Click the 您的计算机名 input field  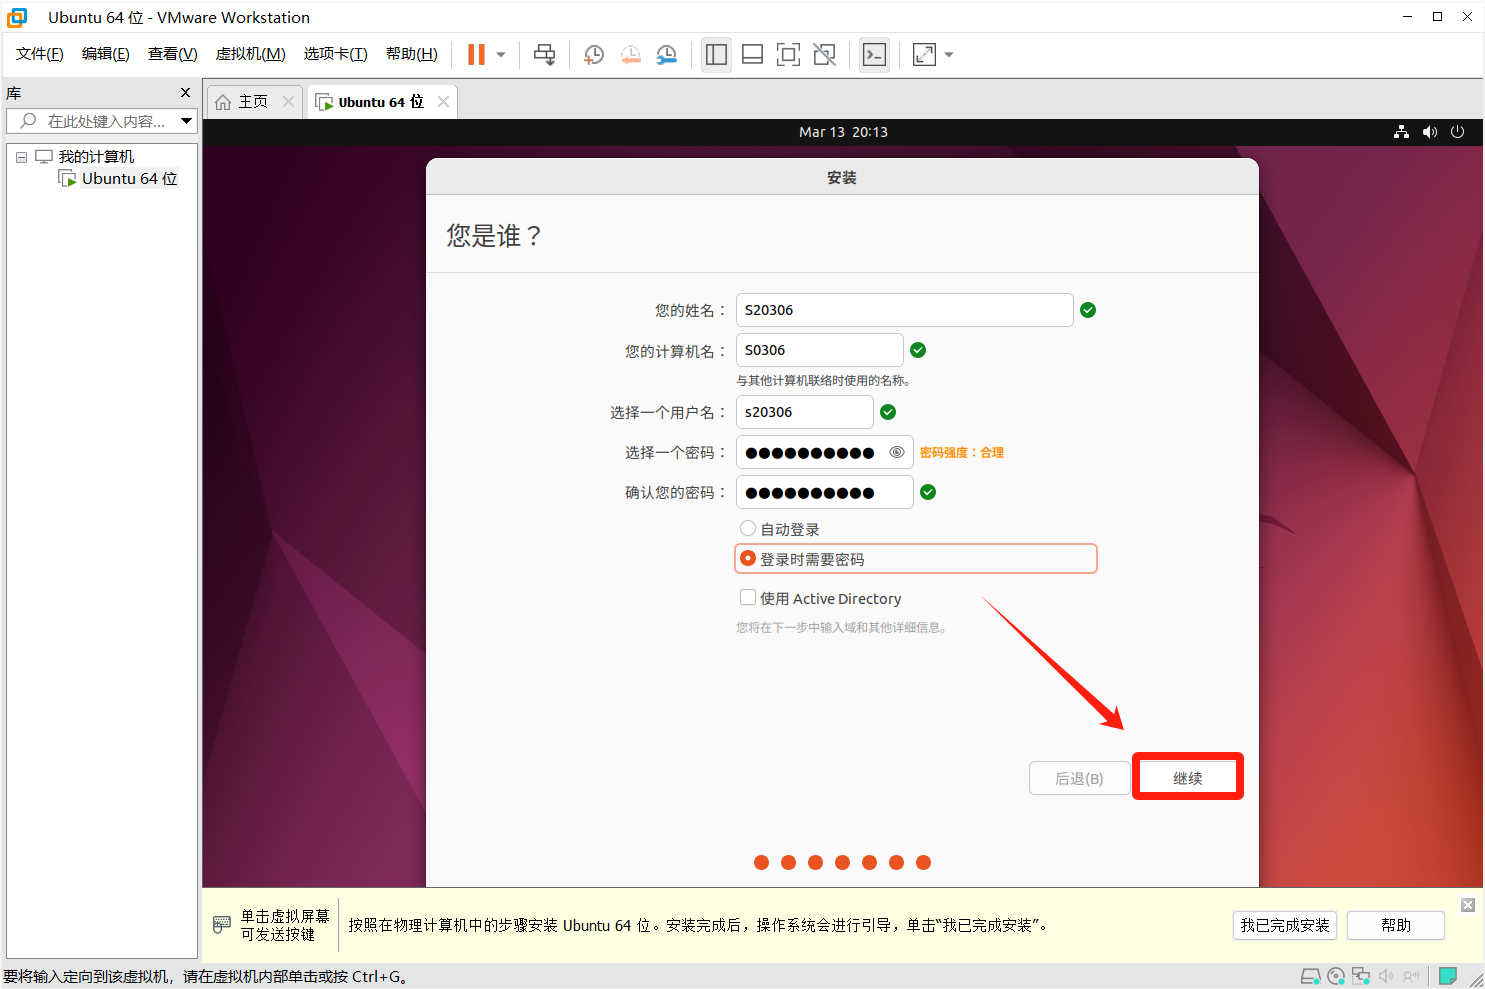coord(820,350)
